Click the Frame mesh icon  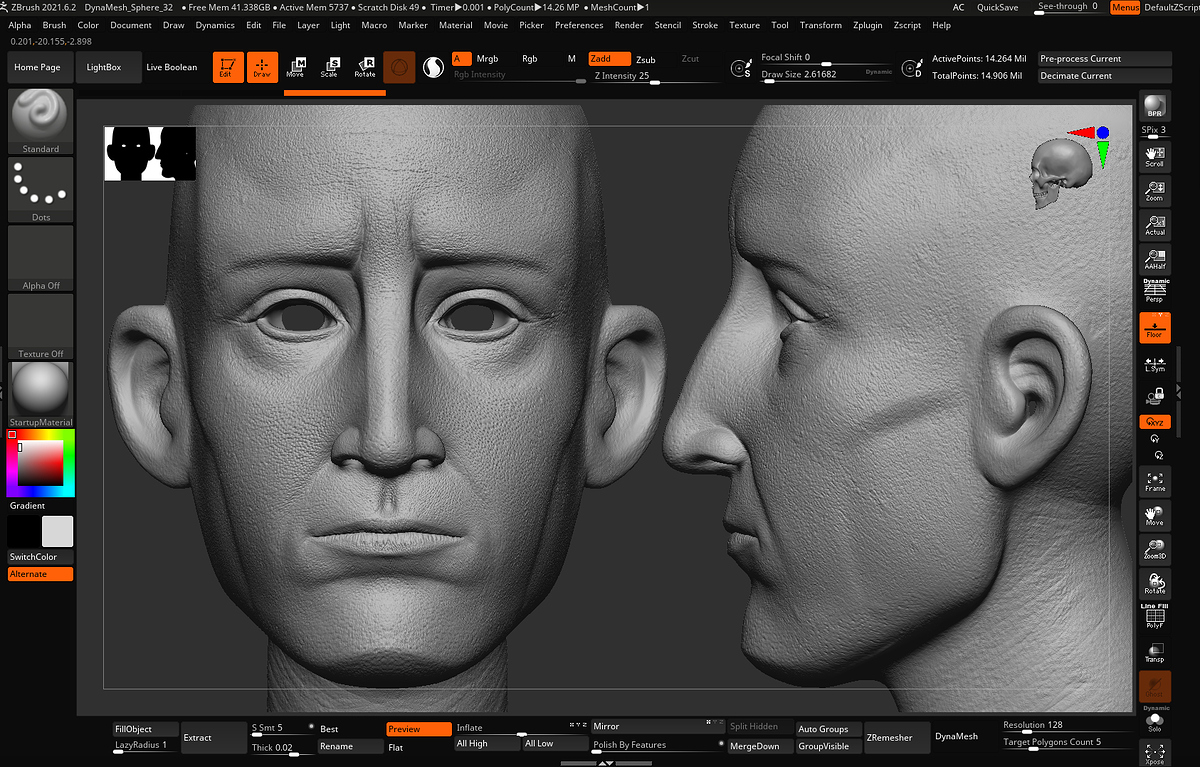1155,481
